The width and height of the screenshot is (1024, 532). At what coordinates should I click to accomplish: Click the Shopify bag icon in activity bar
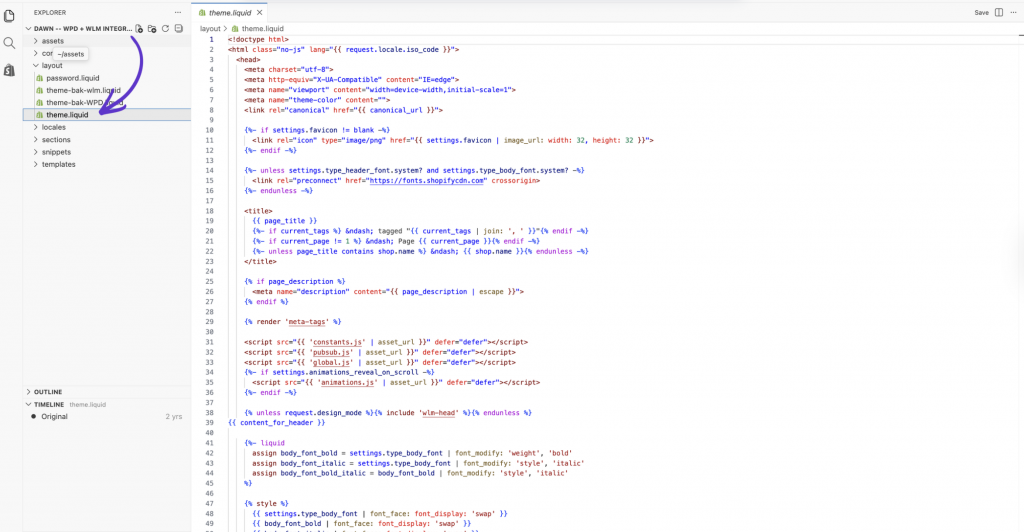[x=9, y=70]
